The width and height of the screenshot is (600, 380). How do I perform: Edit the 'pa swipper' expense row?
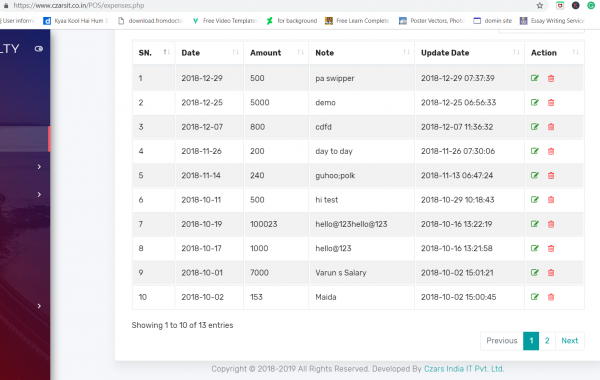pyautogui.click(x=535, y=78)
